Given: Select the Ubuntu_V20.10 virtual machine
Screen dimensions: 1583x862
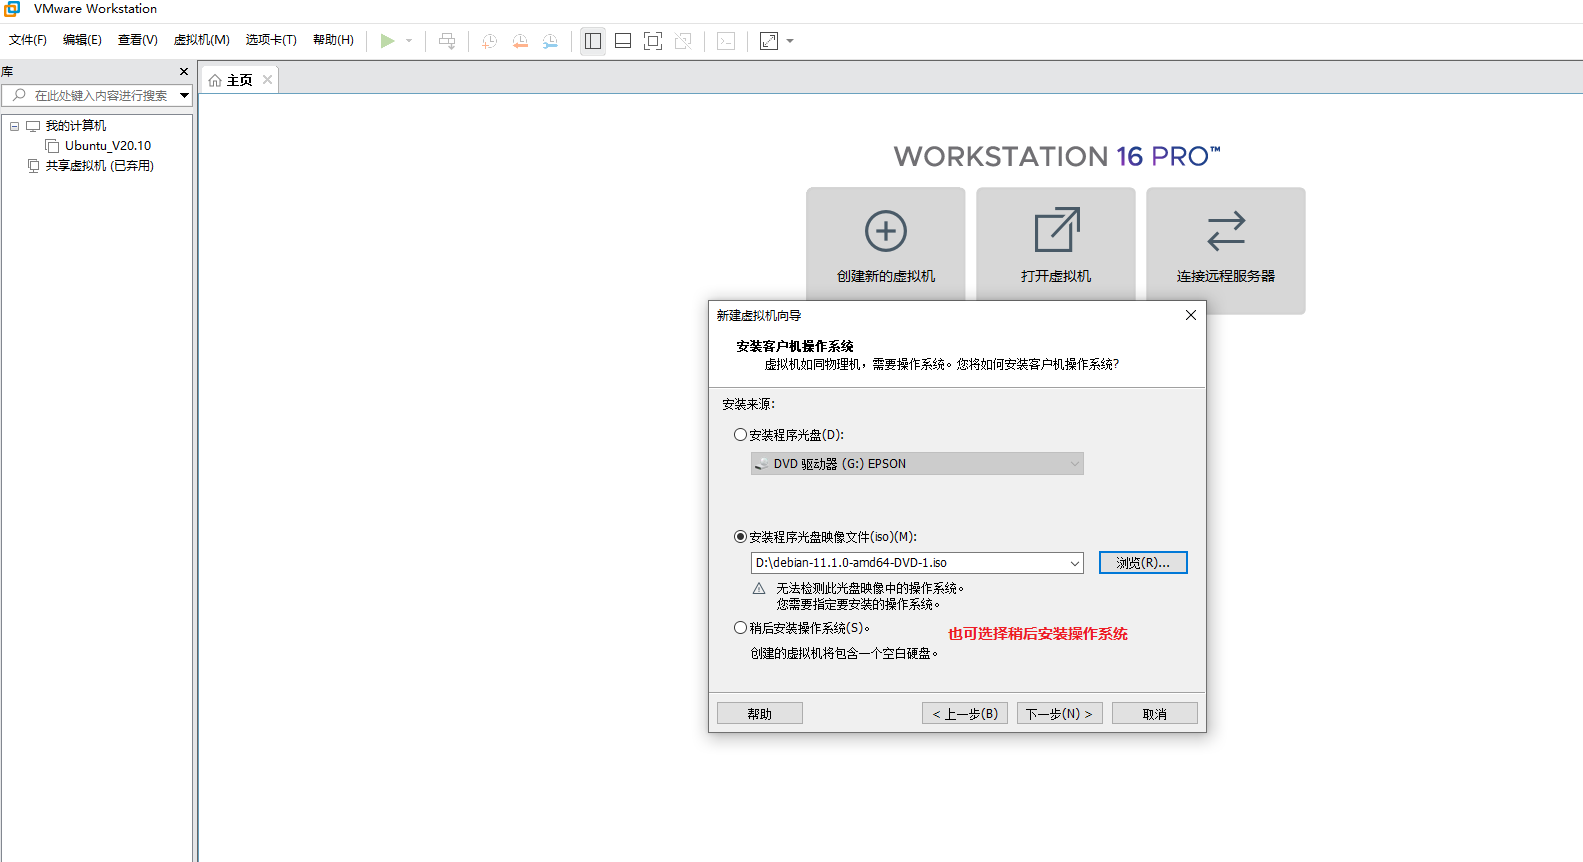Looking at the screenshot, I should coord(108,146).
